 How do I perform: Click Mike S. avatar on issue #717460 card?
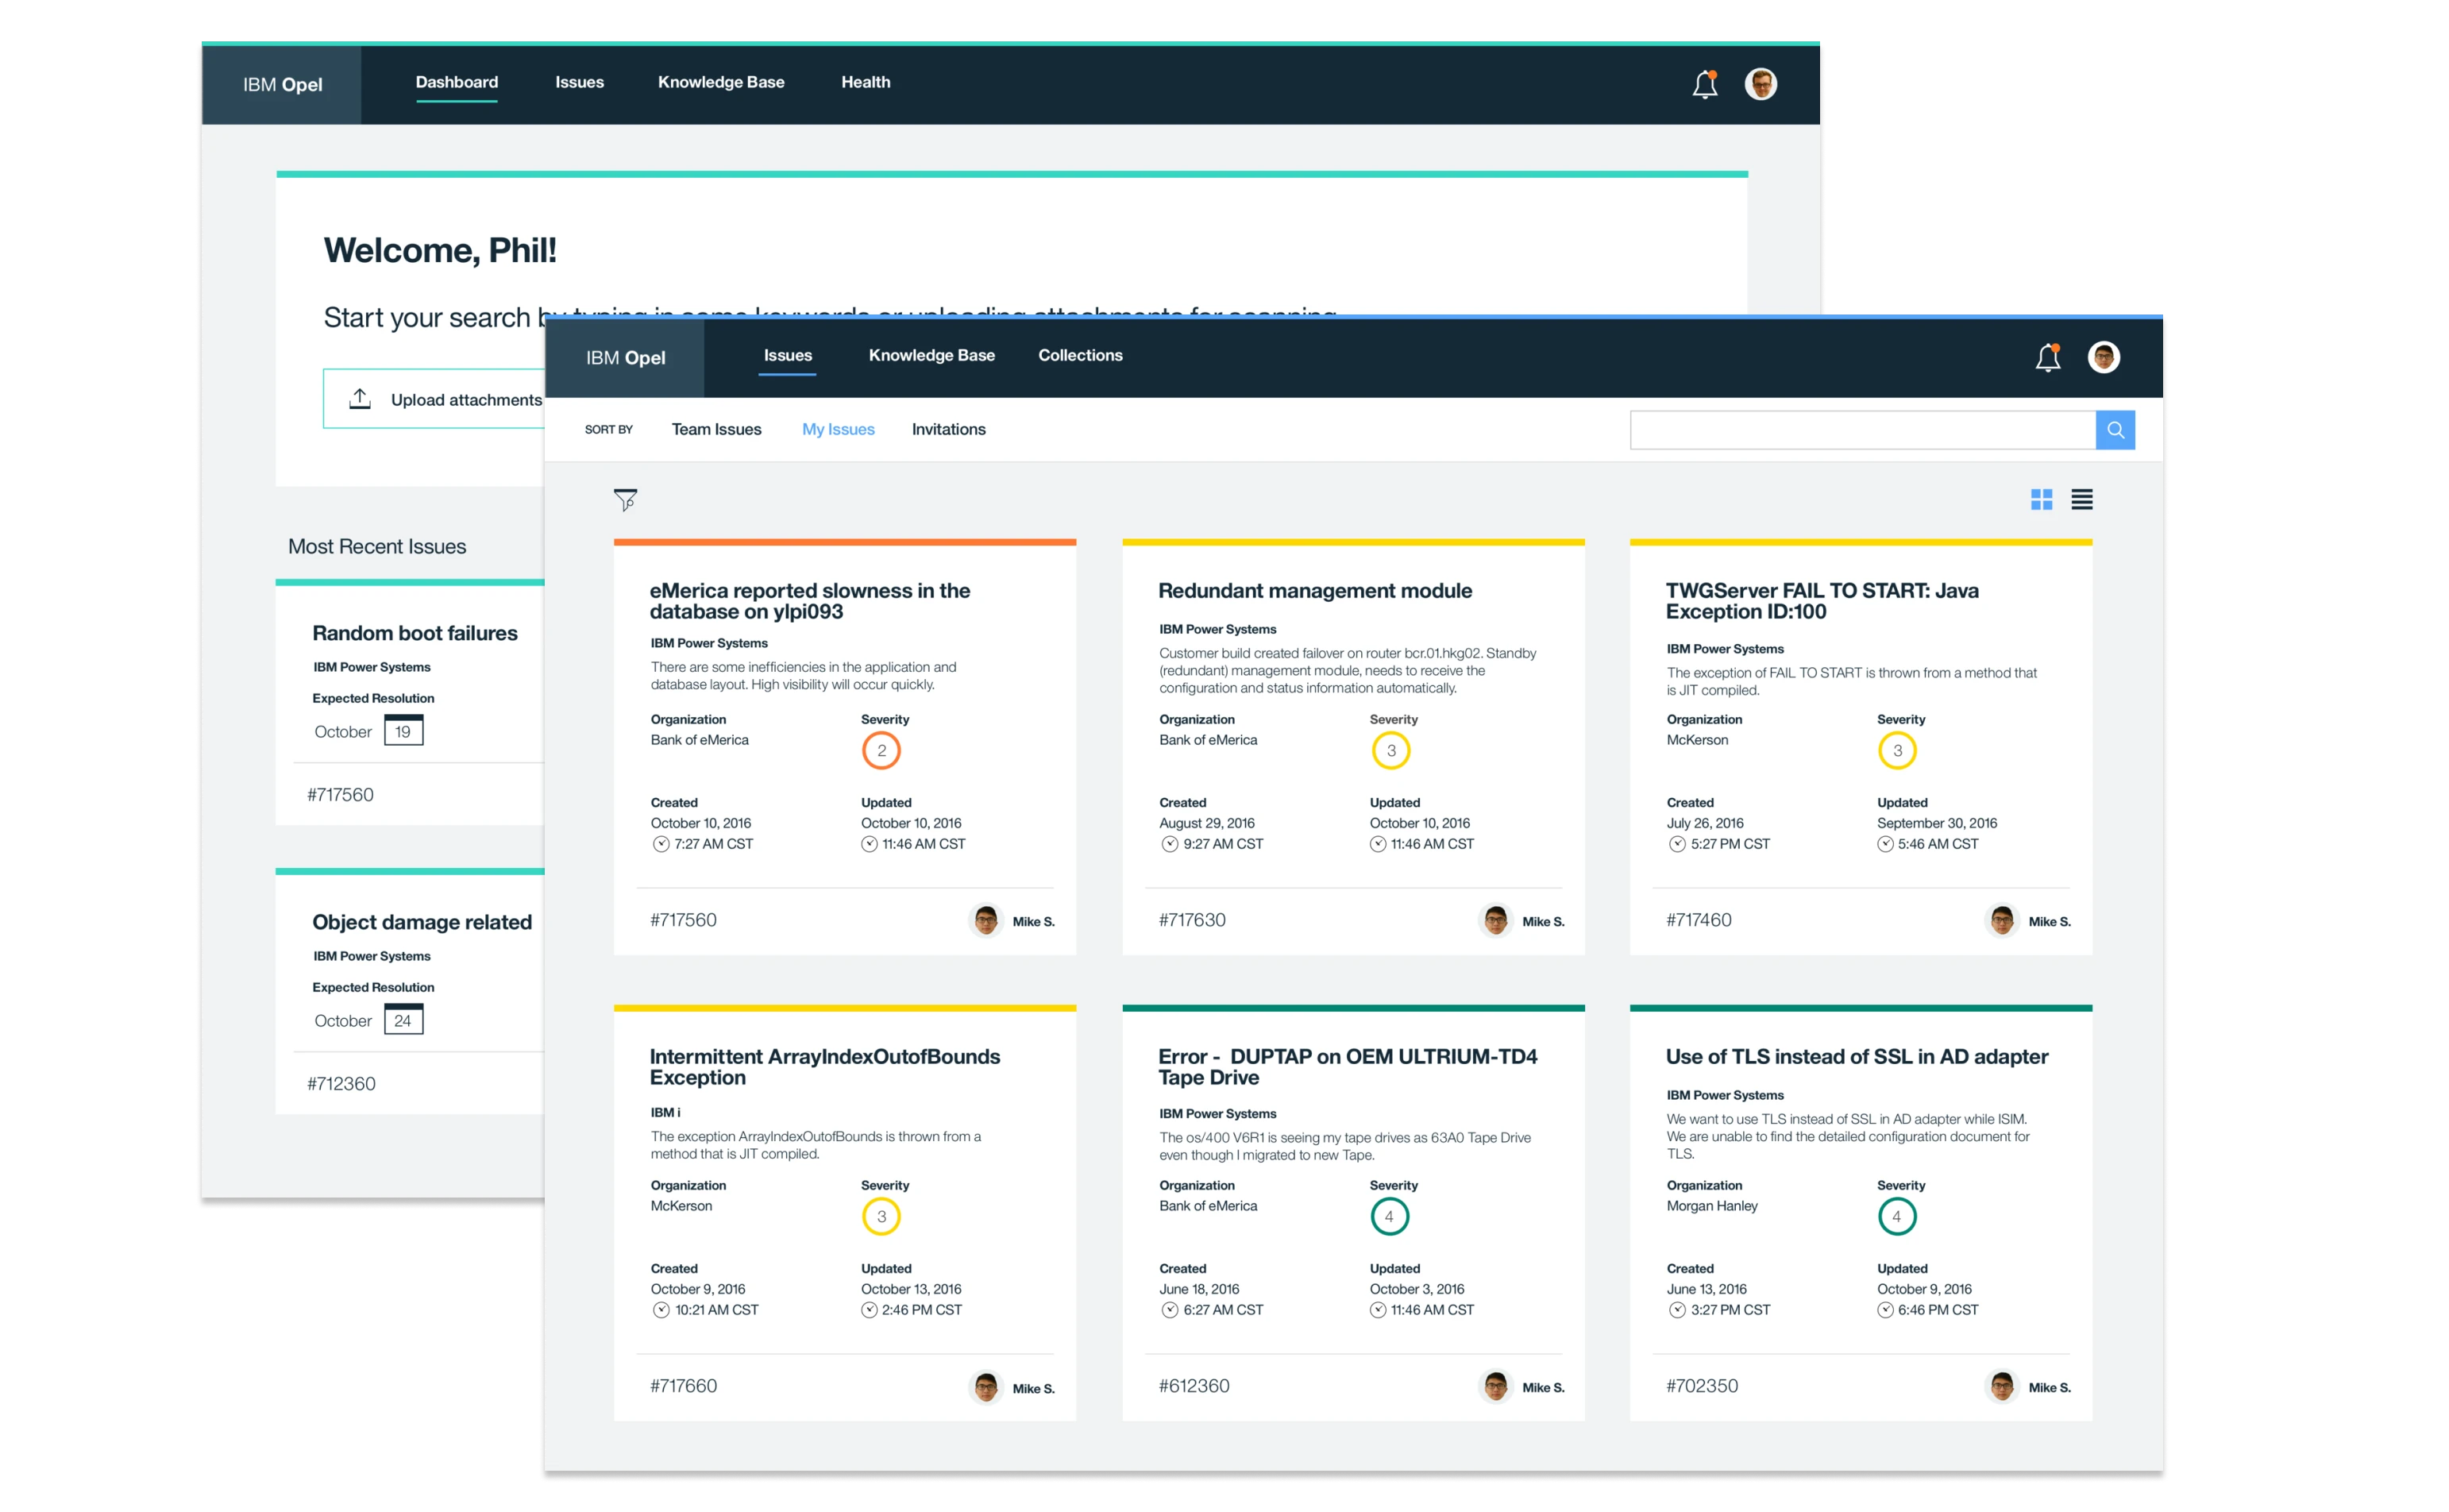pyautogui.click(x=2002, y=920)
